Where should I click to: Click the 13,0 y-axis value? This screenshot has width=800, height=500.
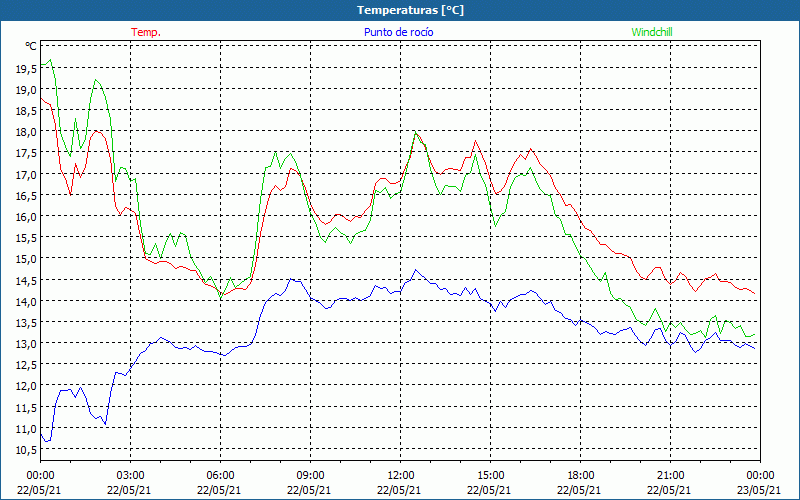tap(26, 344)
